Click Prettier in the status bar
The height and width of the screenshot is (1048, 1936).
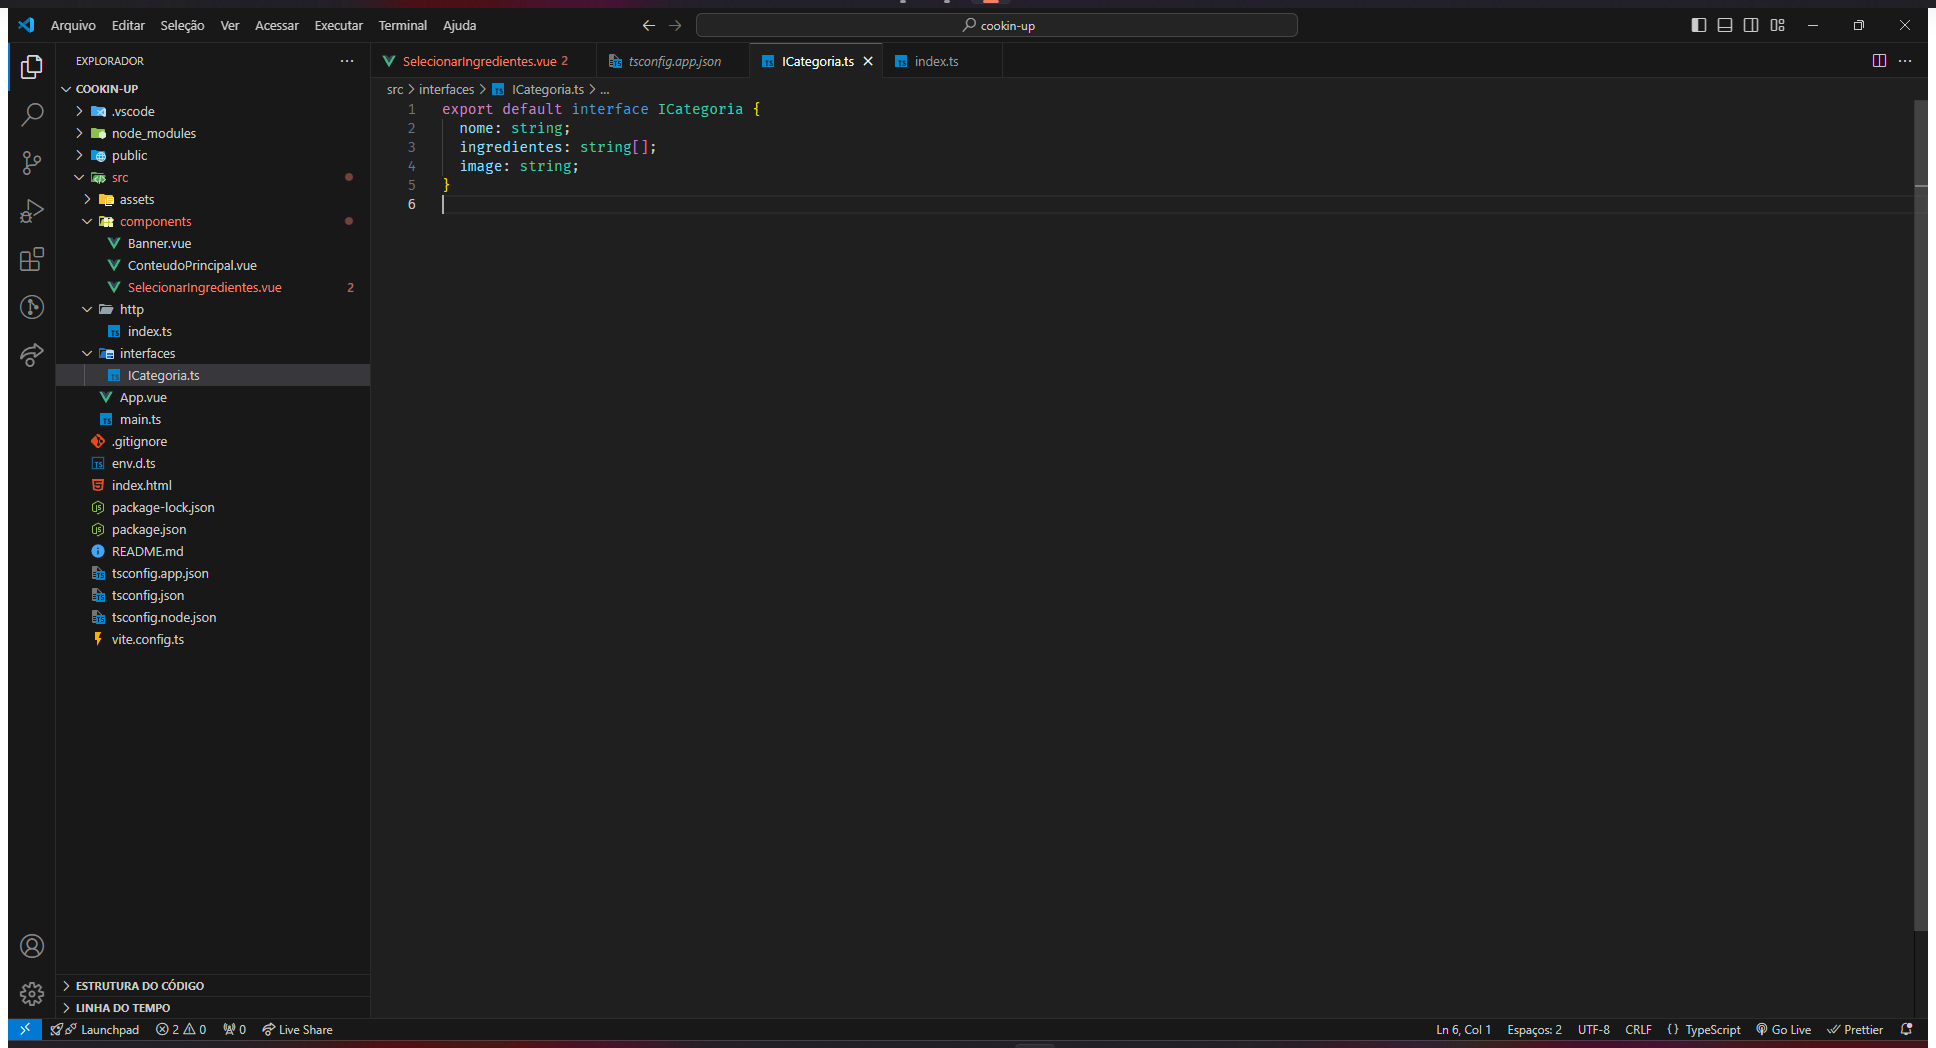[1855, 1029]
